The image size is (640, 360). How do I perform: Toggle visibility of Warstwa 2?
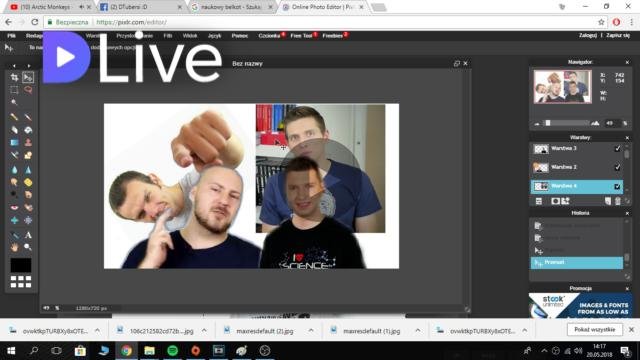[x=617, y=167]
